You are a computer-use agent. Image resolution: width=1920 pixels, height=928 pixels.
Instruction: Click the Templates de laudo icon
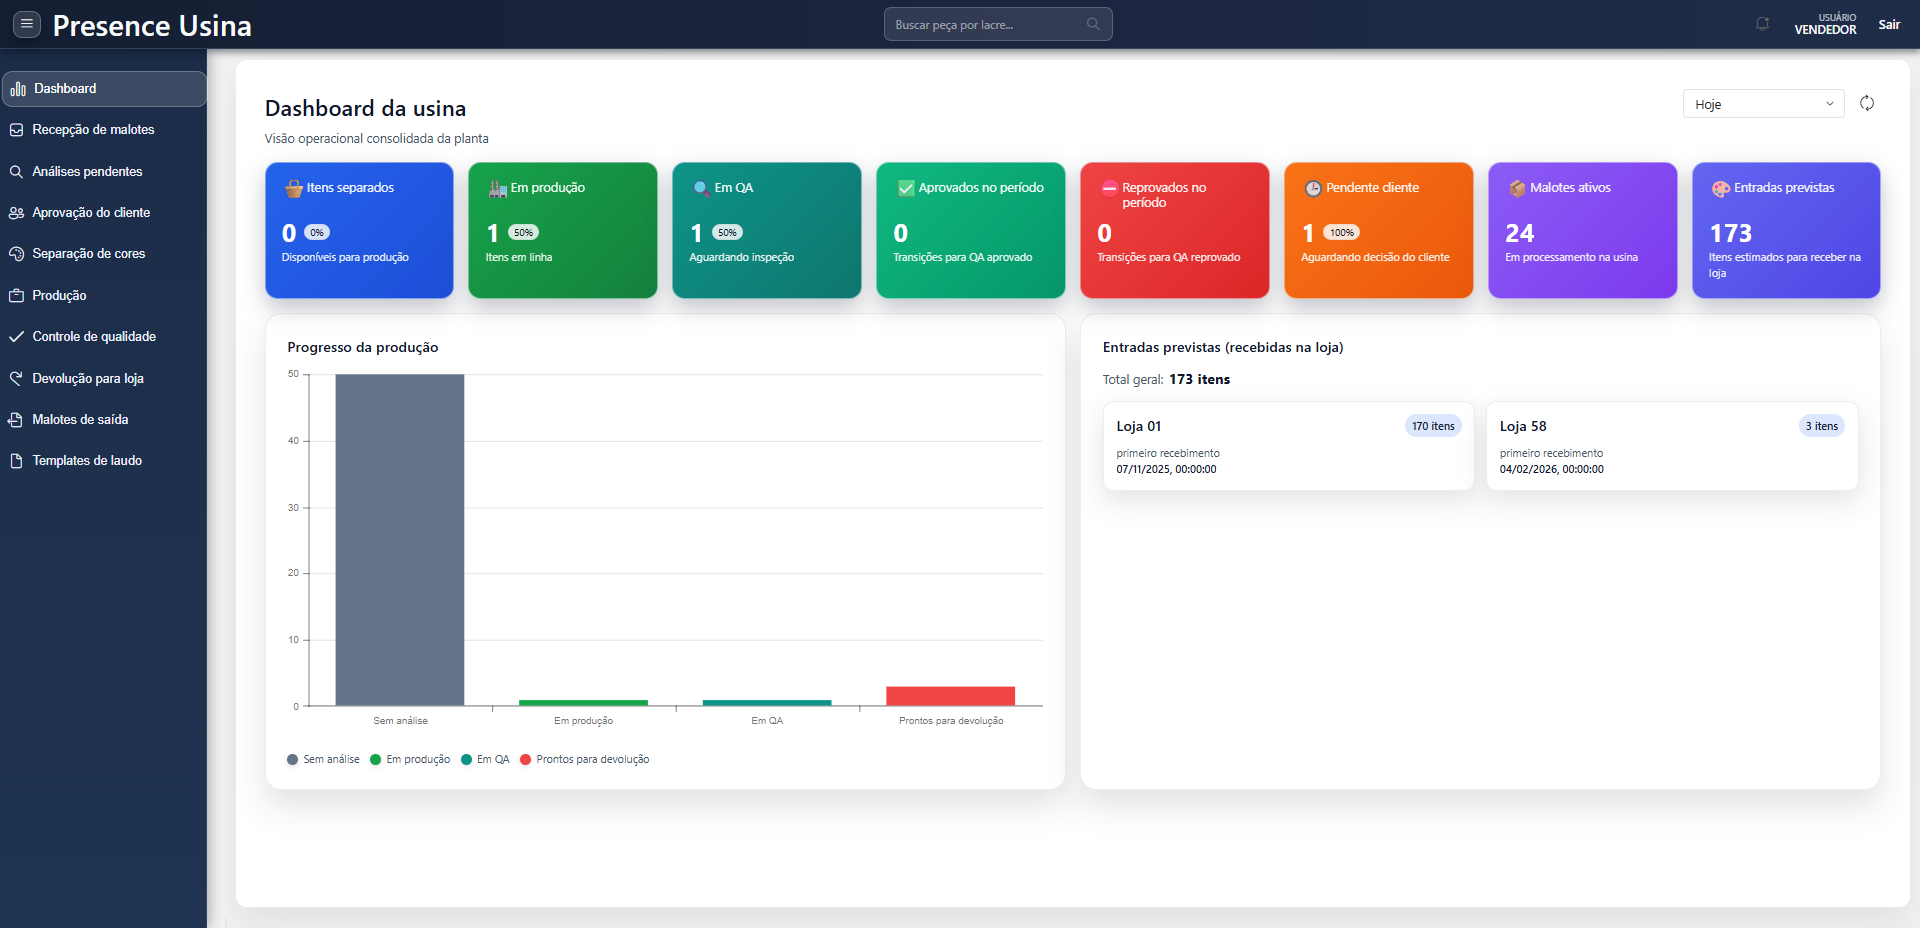[16, 461]
